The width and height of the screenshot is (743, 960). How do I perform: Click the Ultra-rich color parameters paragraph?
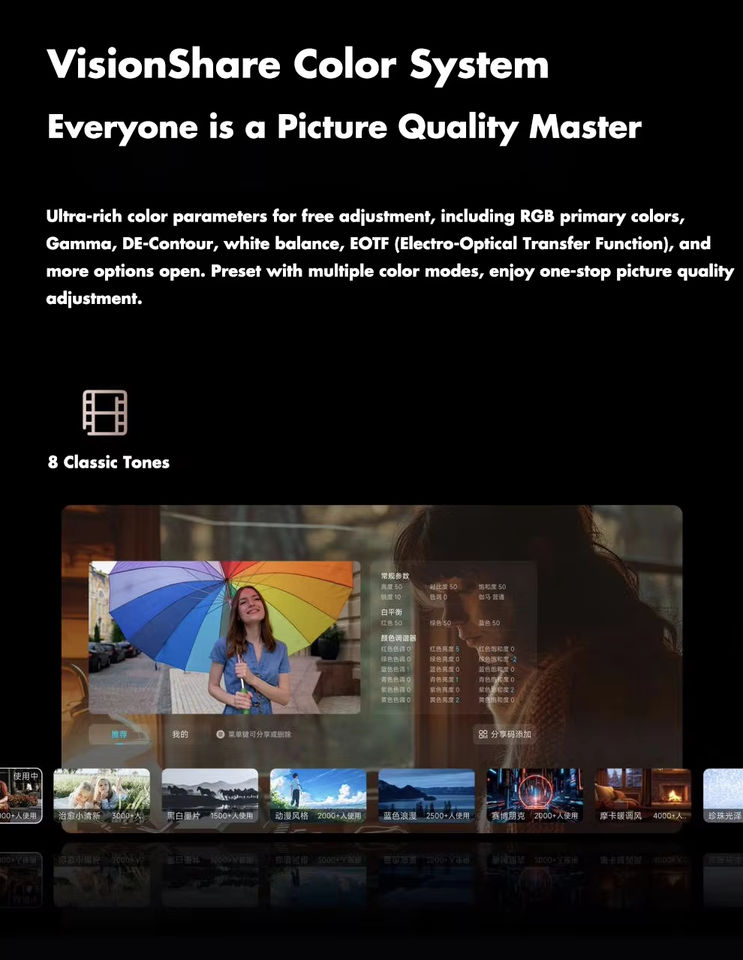tap(390, 257)
